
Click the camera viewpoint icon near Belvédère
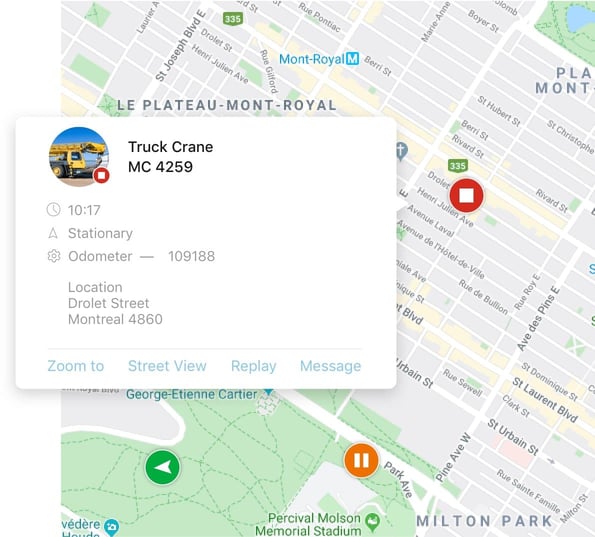point(112,526)
